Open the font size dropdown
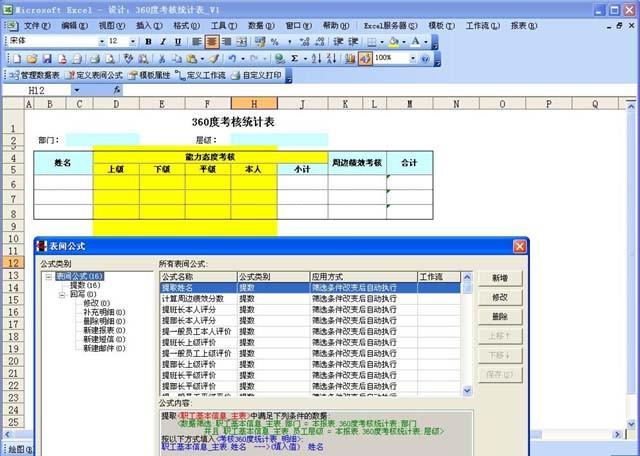Image resolution: width=640 pixels, height=456 pixels. [x=133, y=42]
